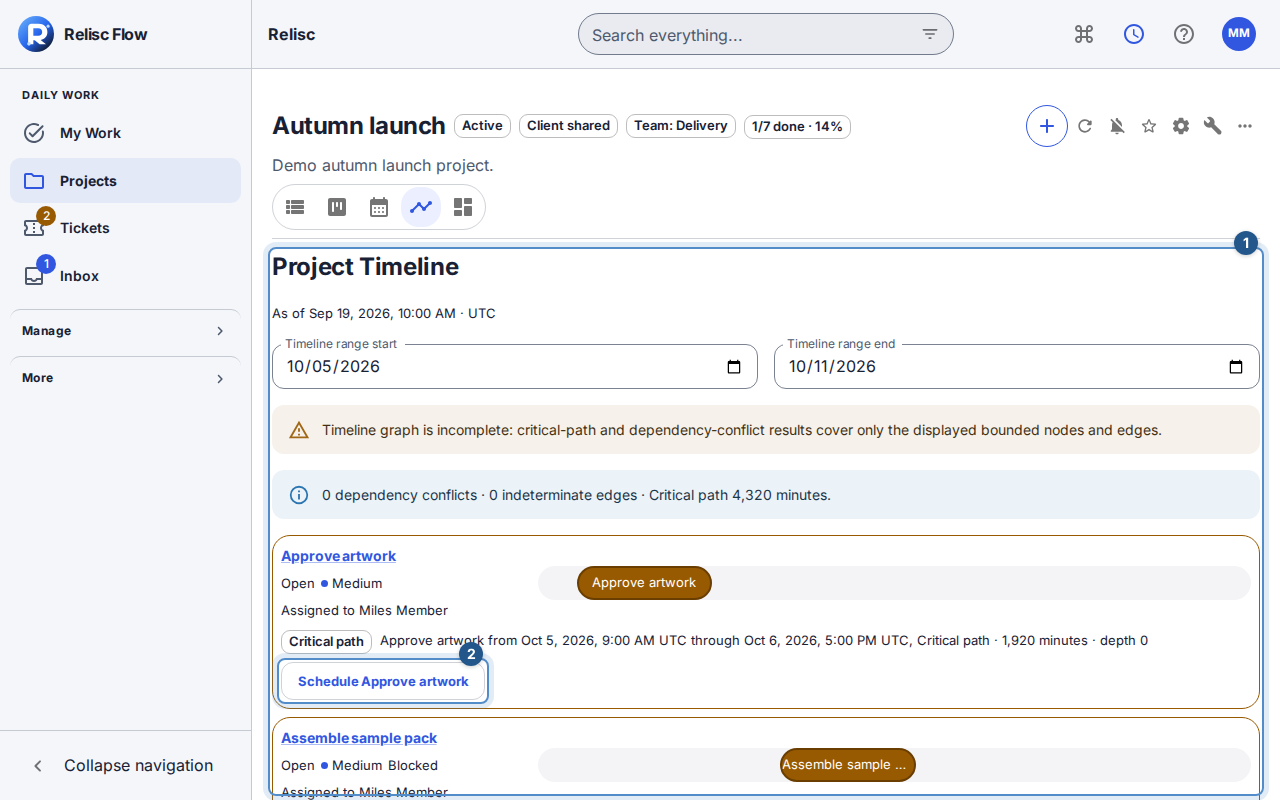The image size is (1280, 800).
Task: Click the Timeline range end date field
Action: click(x=1017, y=367)
